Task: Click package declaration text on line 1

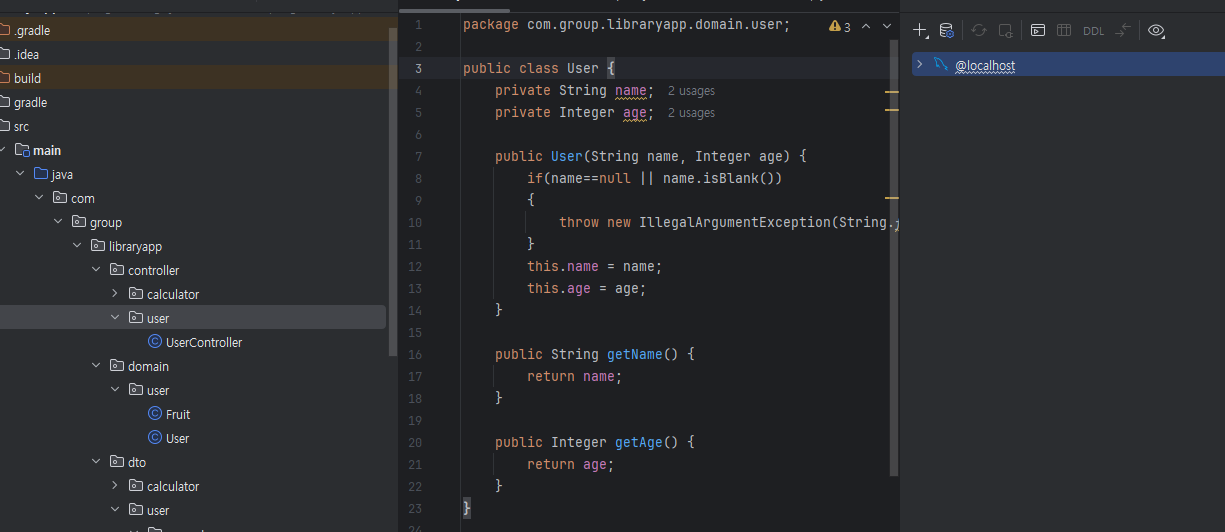Action: point(627,25)
